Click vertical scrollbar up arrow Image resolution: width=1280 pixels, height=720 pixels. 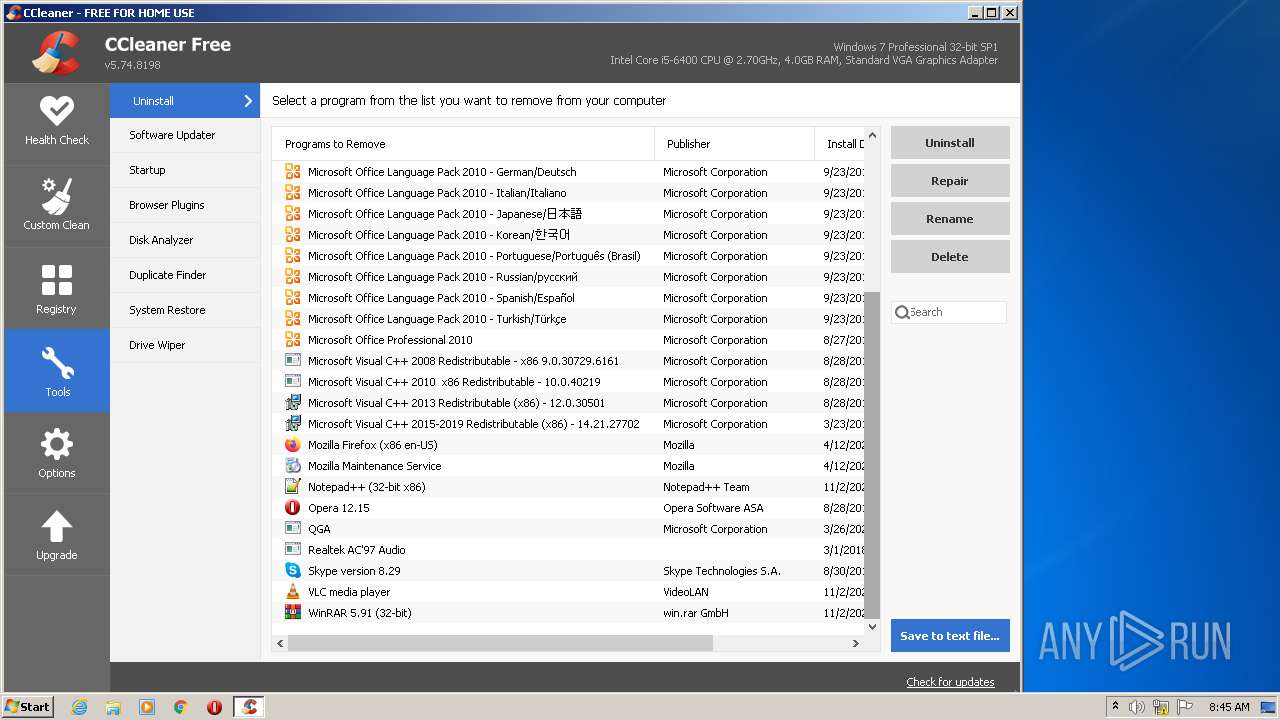coord(872,135)
